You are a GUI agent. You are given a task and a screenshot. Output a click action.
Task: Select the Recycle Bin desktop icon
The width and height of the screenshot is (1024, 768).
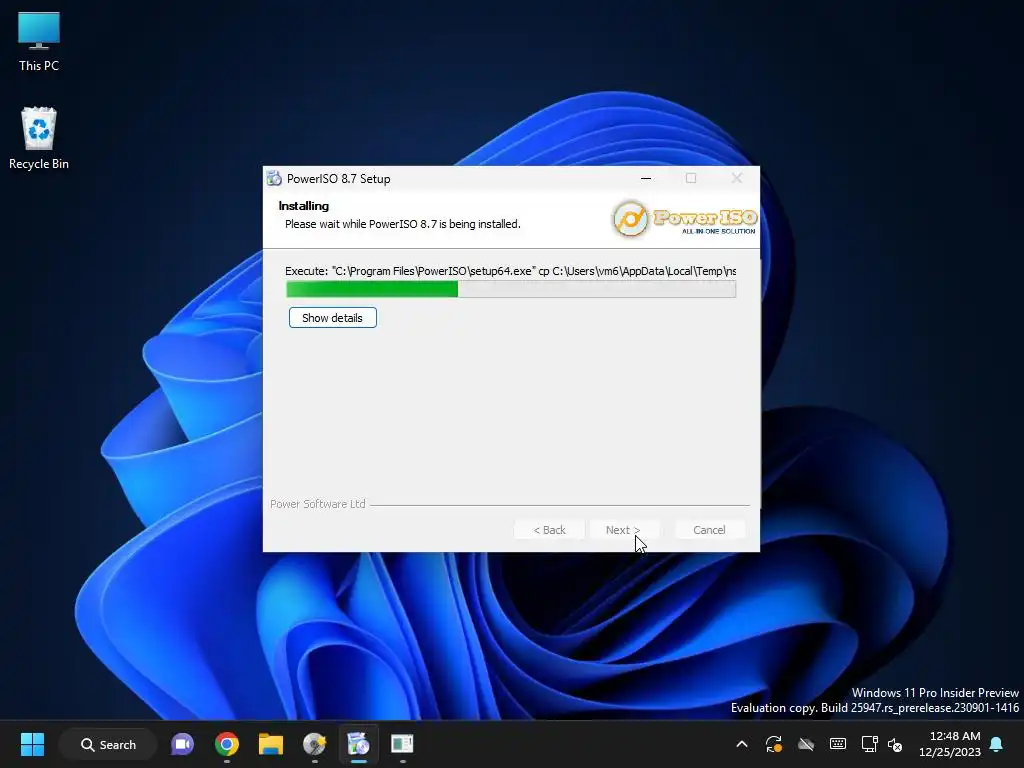pos(39,138)
